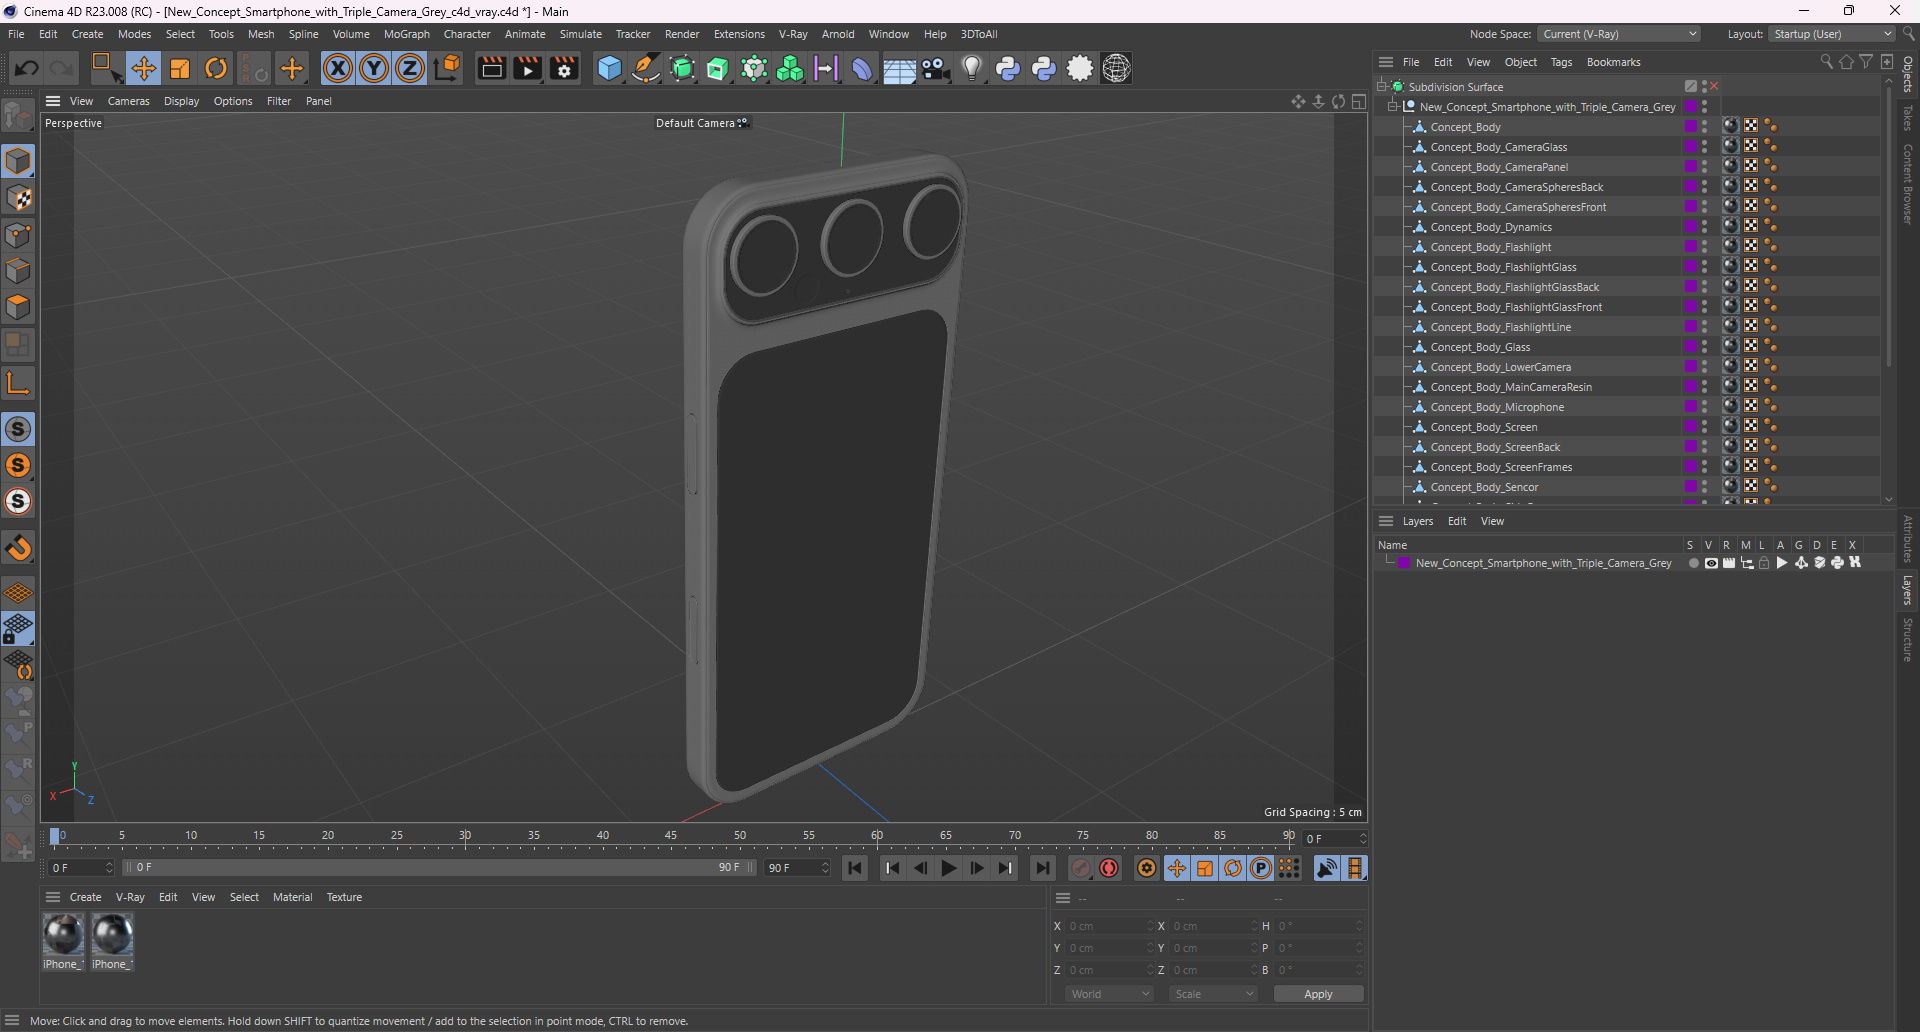Click the globe icon in top toolbar

(x=1116, y=68)
